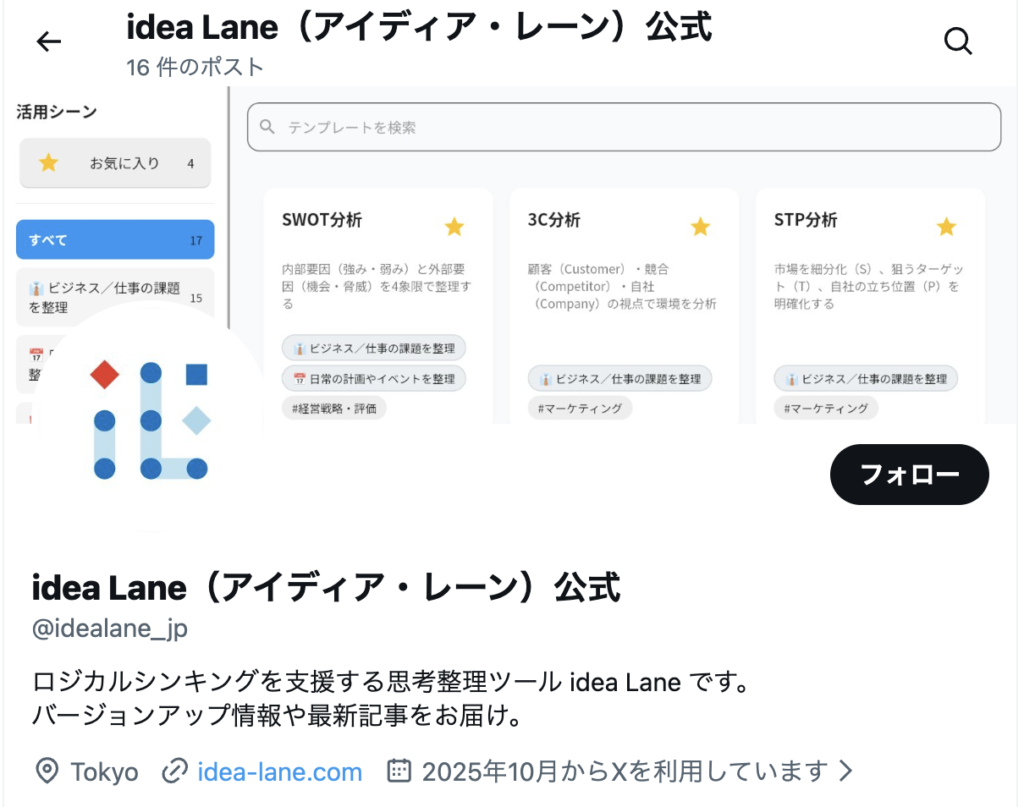Viewport: 1024px width, 807px height.
Task: Click the link icon beside idea-lane.com
Action: (176, 771)
